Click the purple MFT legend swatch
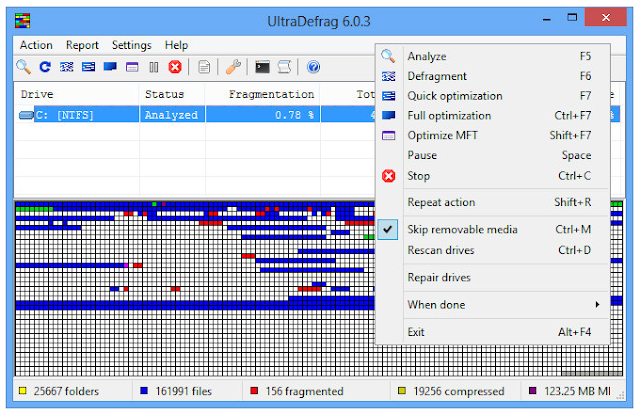This screenshot has height=415, width=640. [533, 391]
